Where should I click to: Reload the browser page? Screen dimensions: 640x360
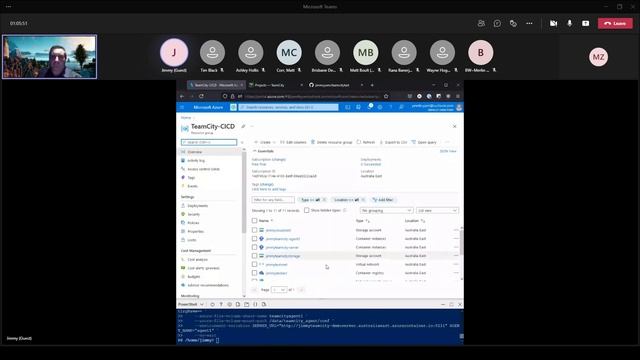[x=201, y=96]
